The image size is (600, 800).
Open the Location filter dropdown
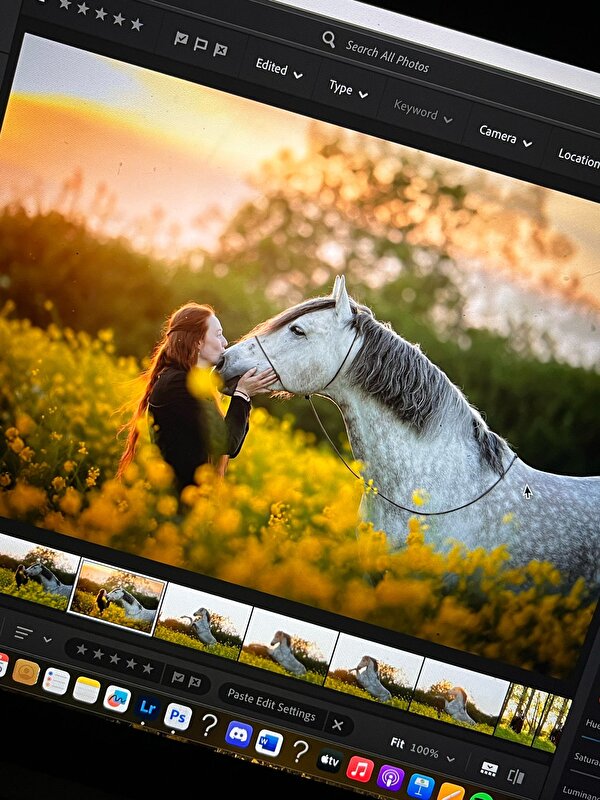tap(579, 158)
